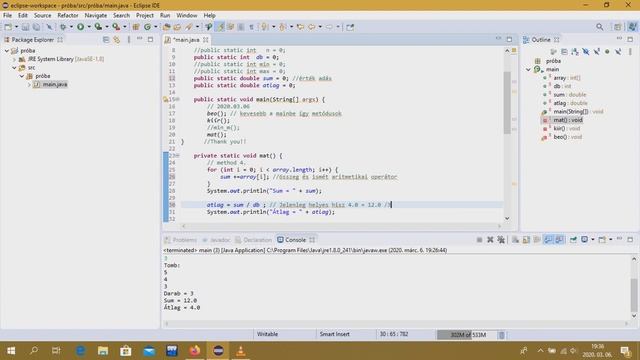Toggle Mark Occurrences in main toolbar
The image size is (640, 360).
point(220,27)
